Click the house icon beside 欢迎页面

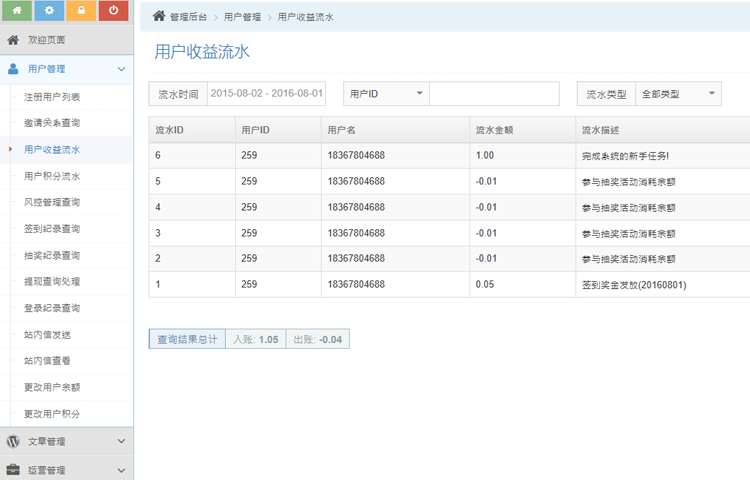[13, 40]
